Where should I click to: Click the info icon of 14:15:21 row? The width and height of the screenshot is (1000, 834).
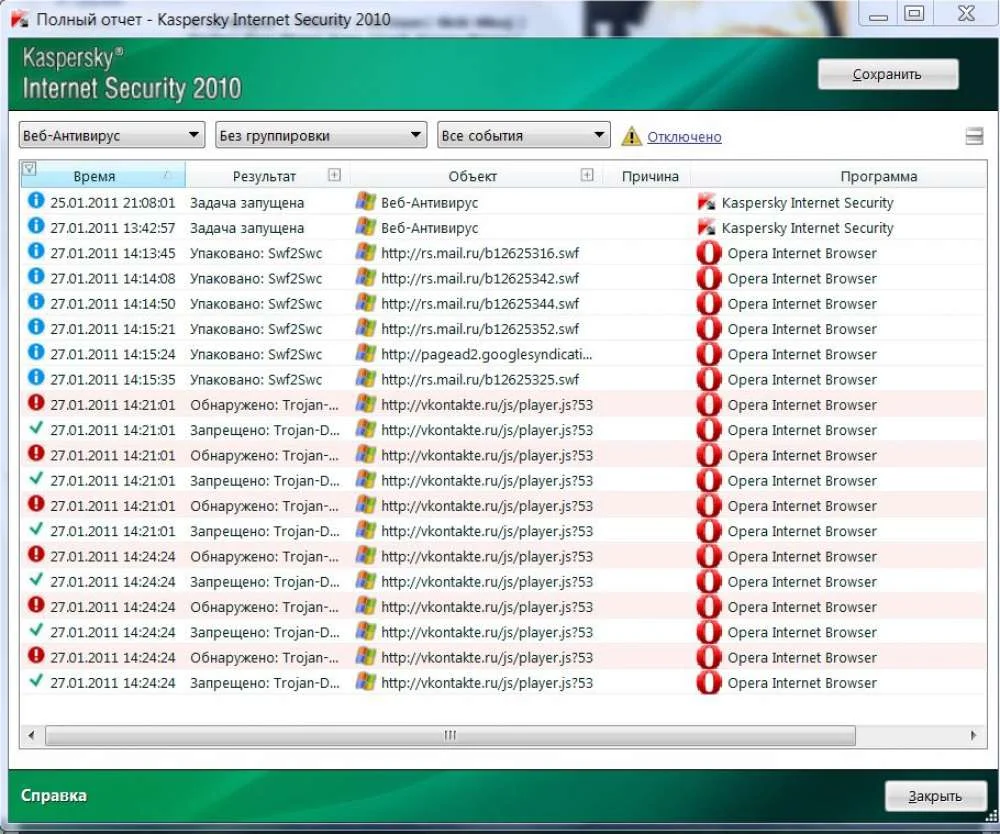[36, 326]
